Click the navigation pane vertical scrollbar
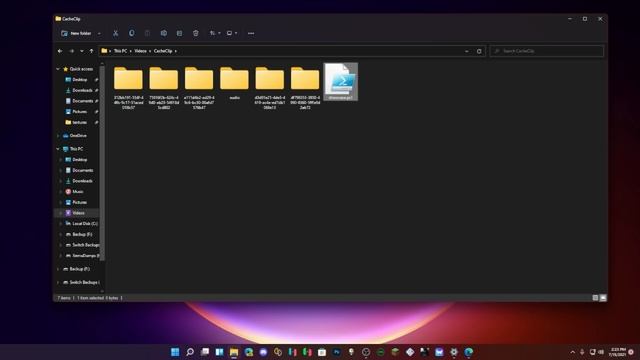The image size is (640, 360). pos(102,163)
